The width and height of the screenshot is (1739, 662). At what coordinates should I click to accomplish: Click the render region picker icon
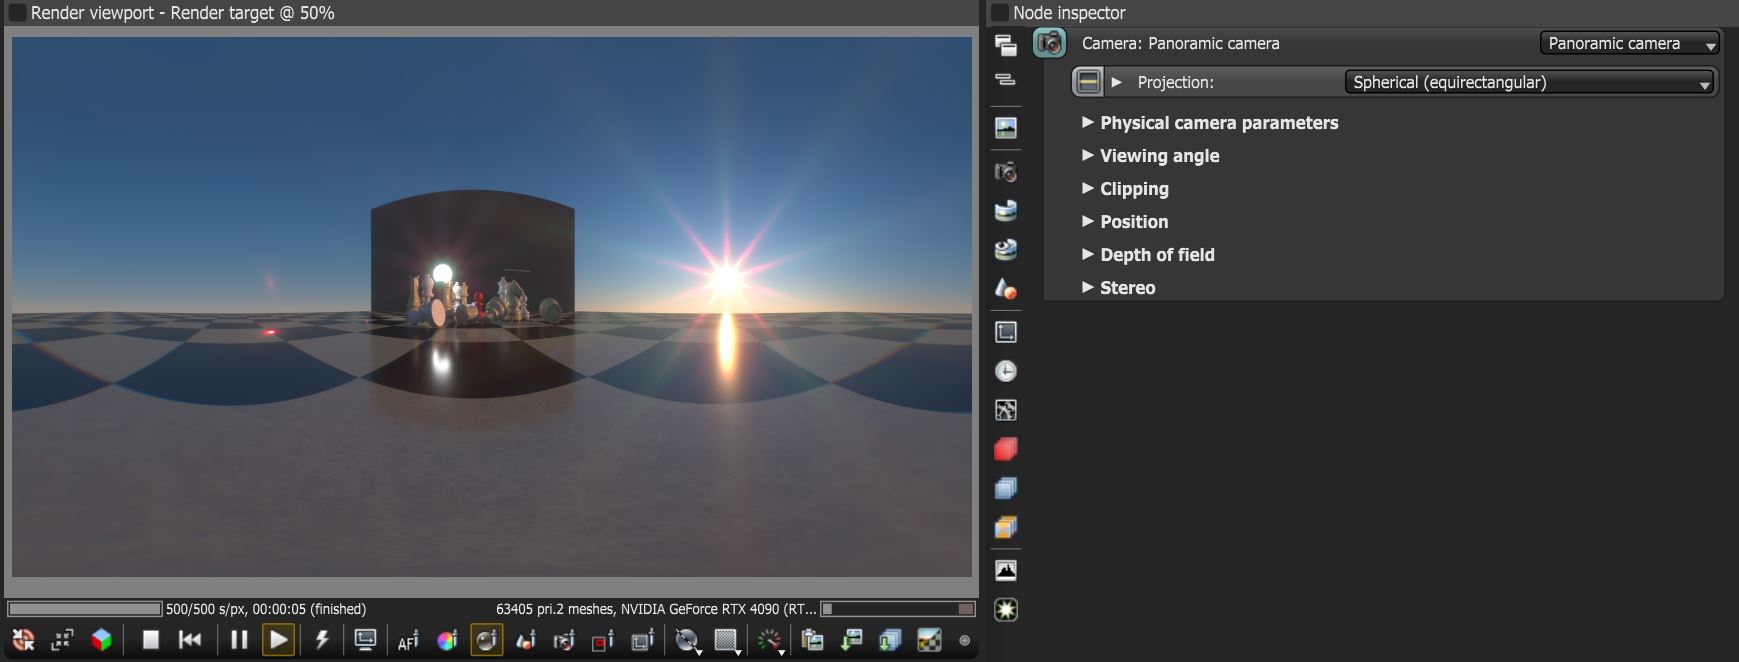(604, 641)
